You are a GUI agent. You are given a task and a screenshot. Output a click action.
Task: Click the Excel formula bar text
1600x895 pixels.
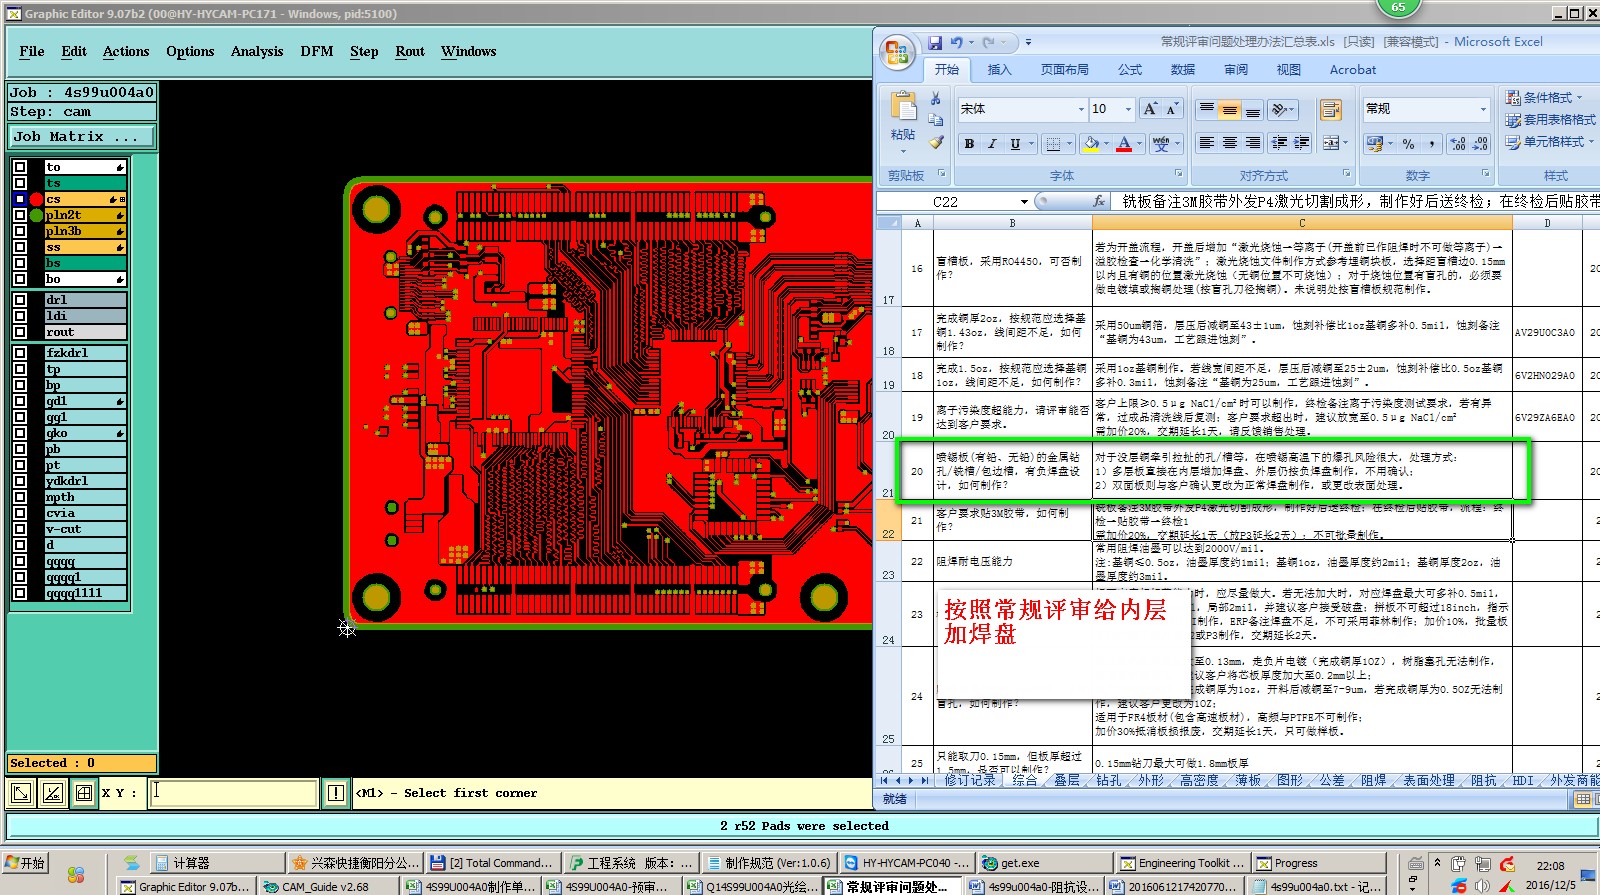[1355, 201]
